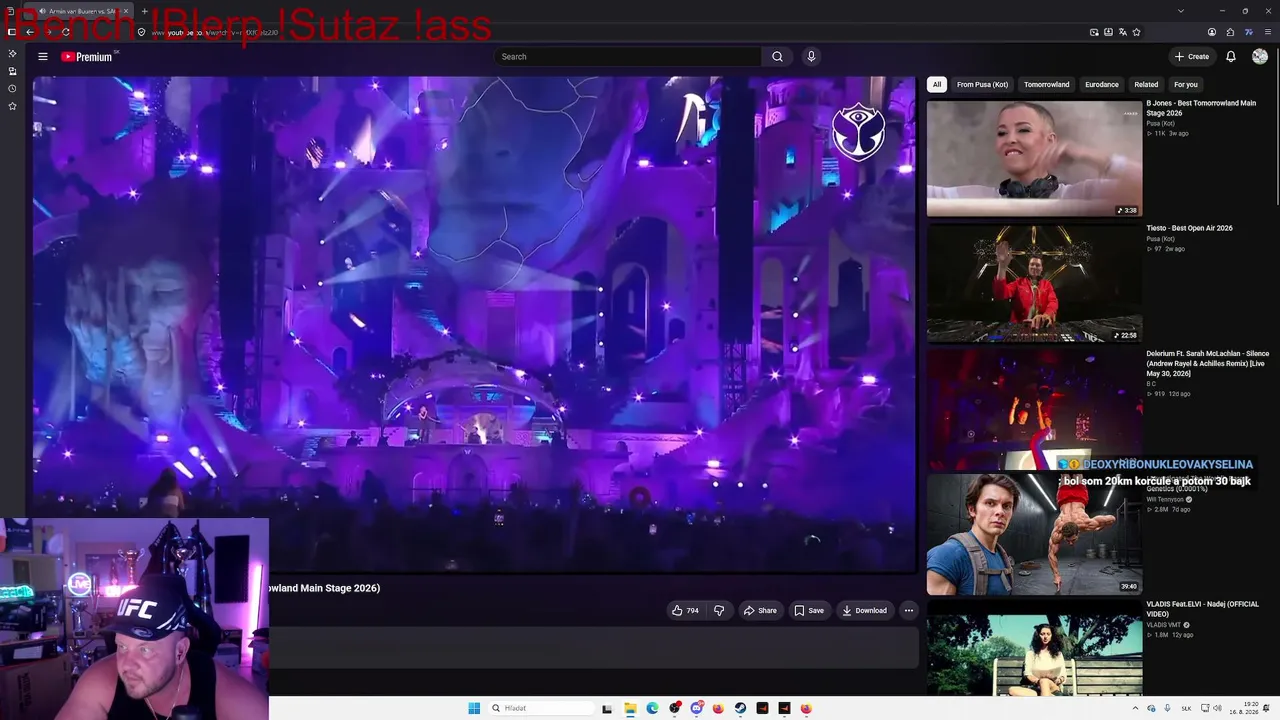1280x720 pixels.
Task: Download the video
Action: coord(865,610)
